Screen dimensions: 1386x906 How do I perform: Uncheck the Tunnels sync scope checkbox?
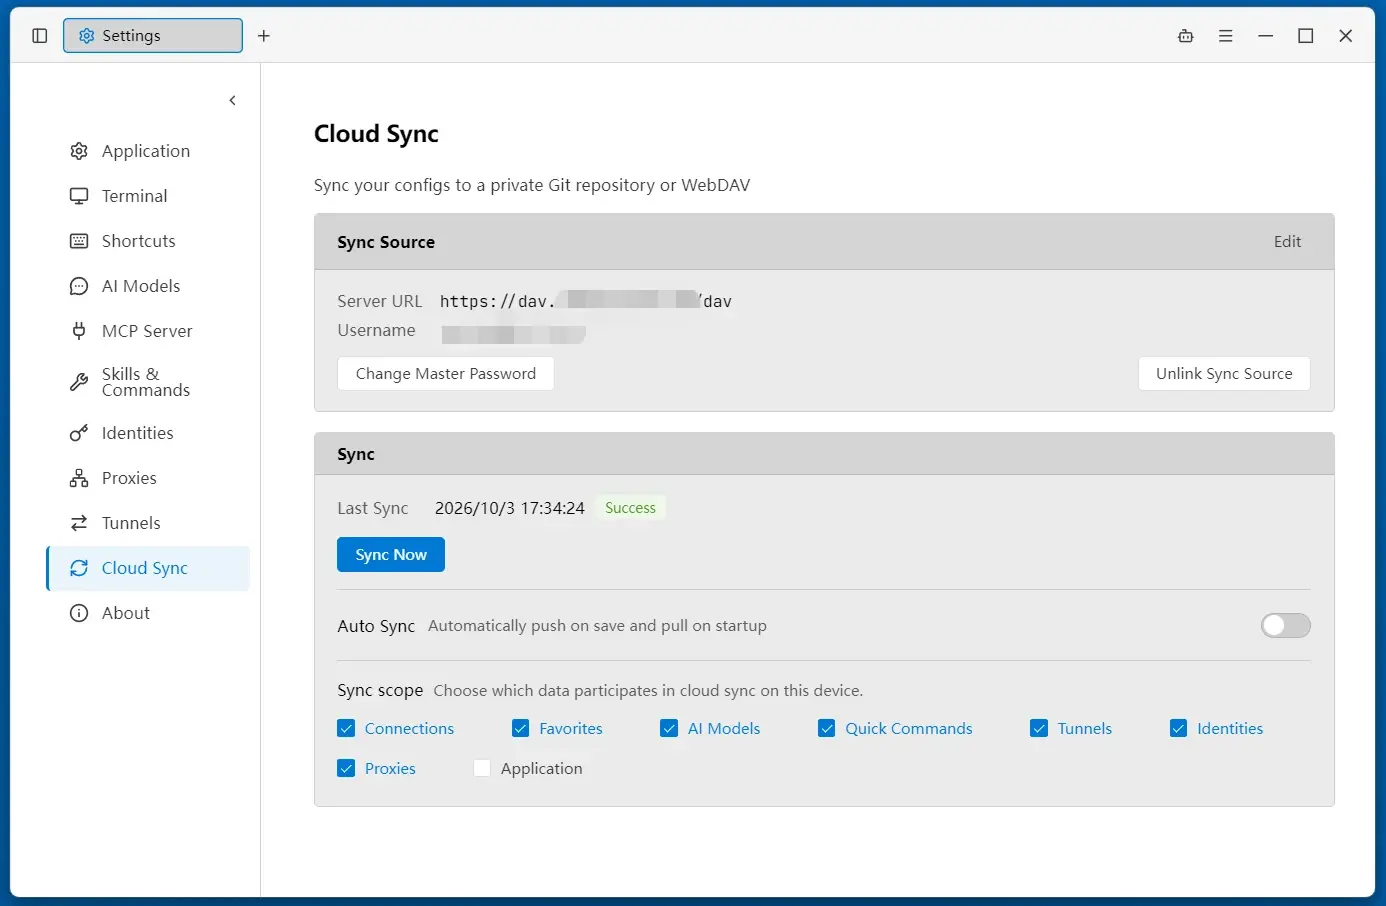pos(1039,729)
